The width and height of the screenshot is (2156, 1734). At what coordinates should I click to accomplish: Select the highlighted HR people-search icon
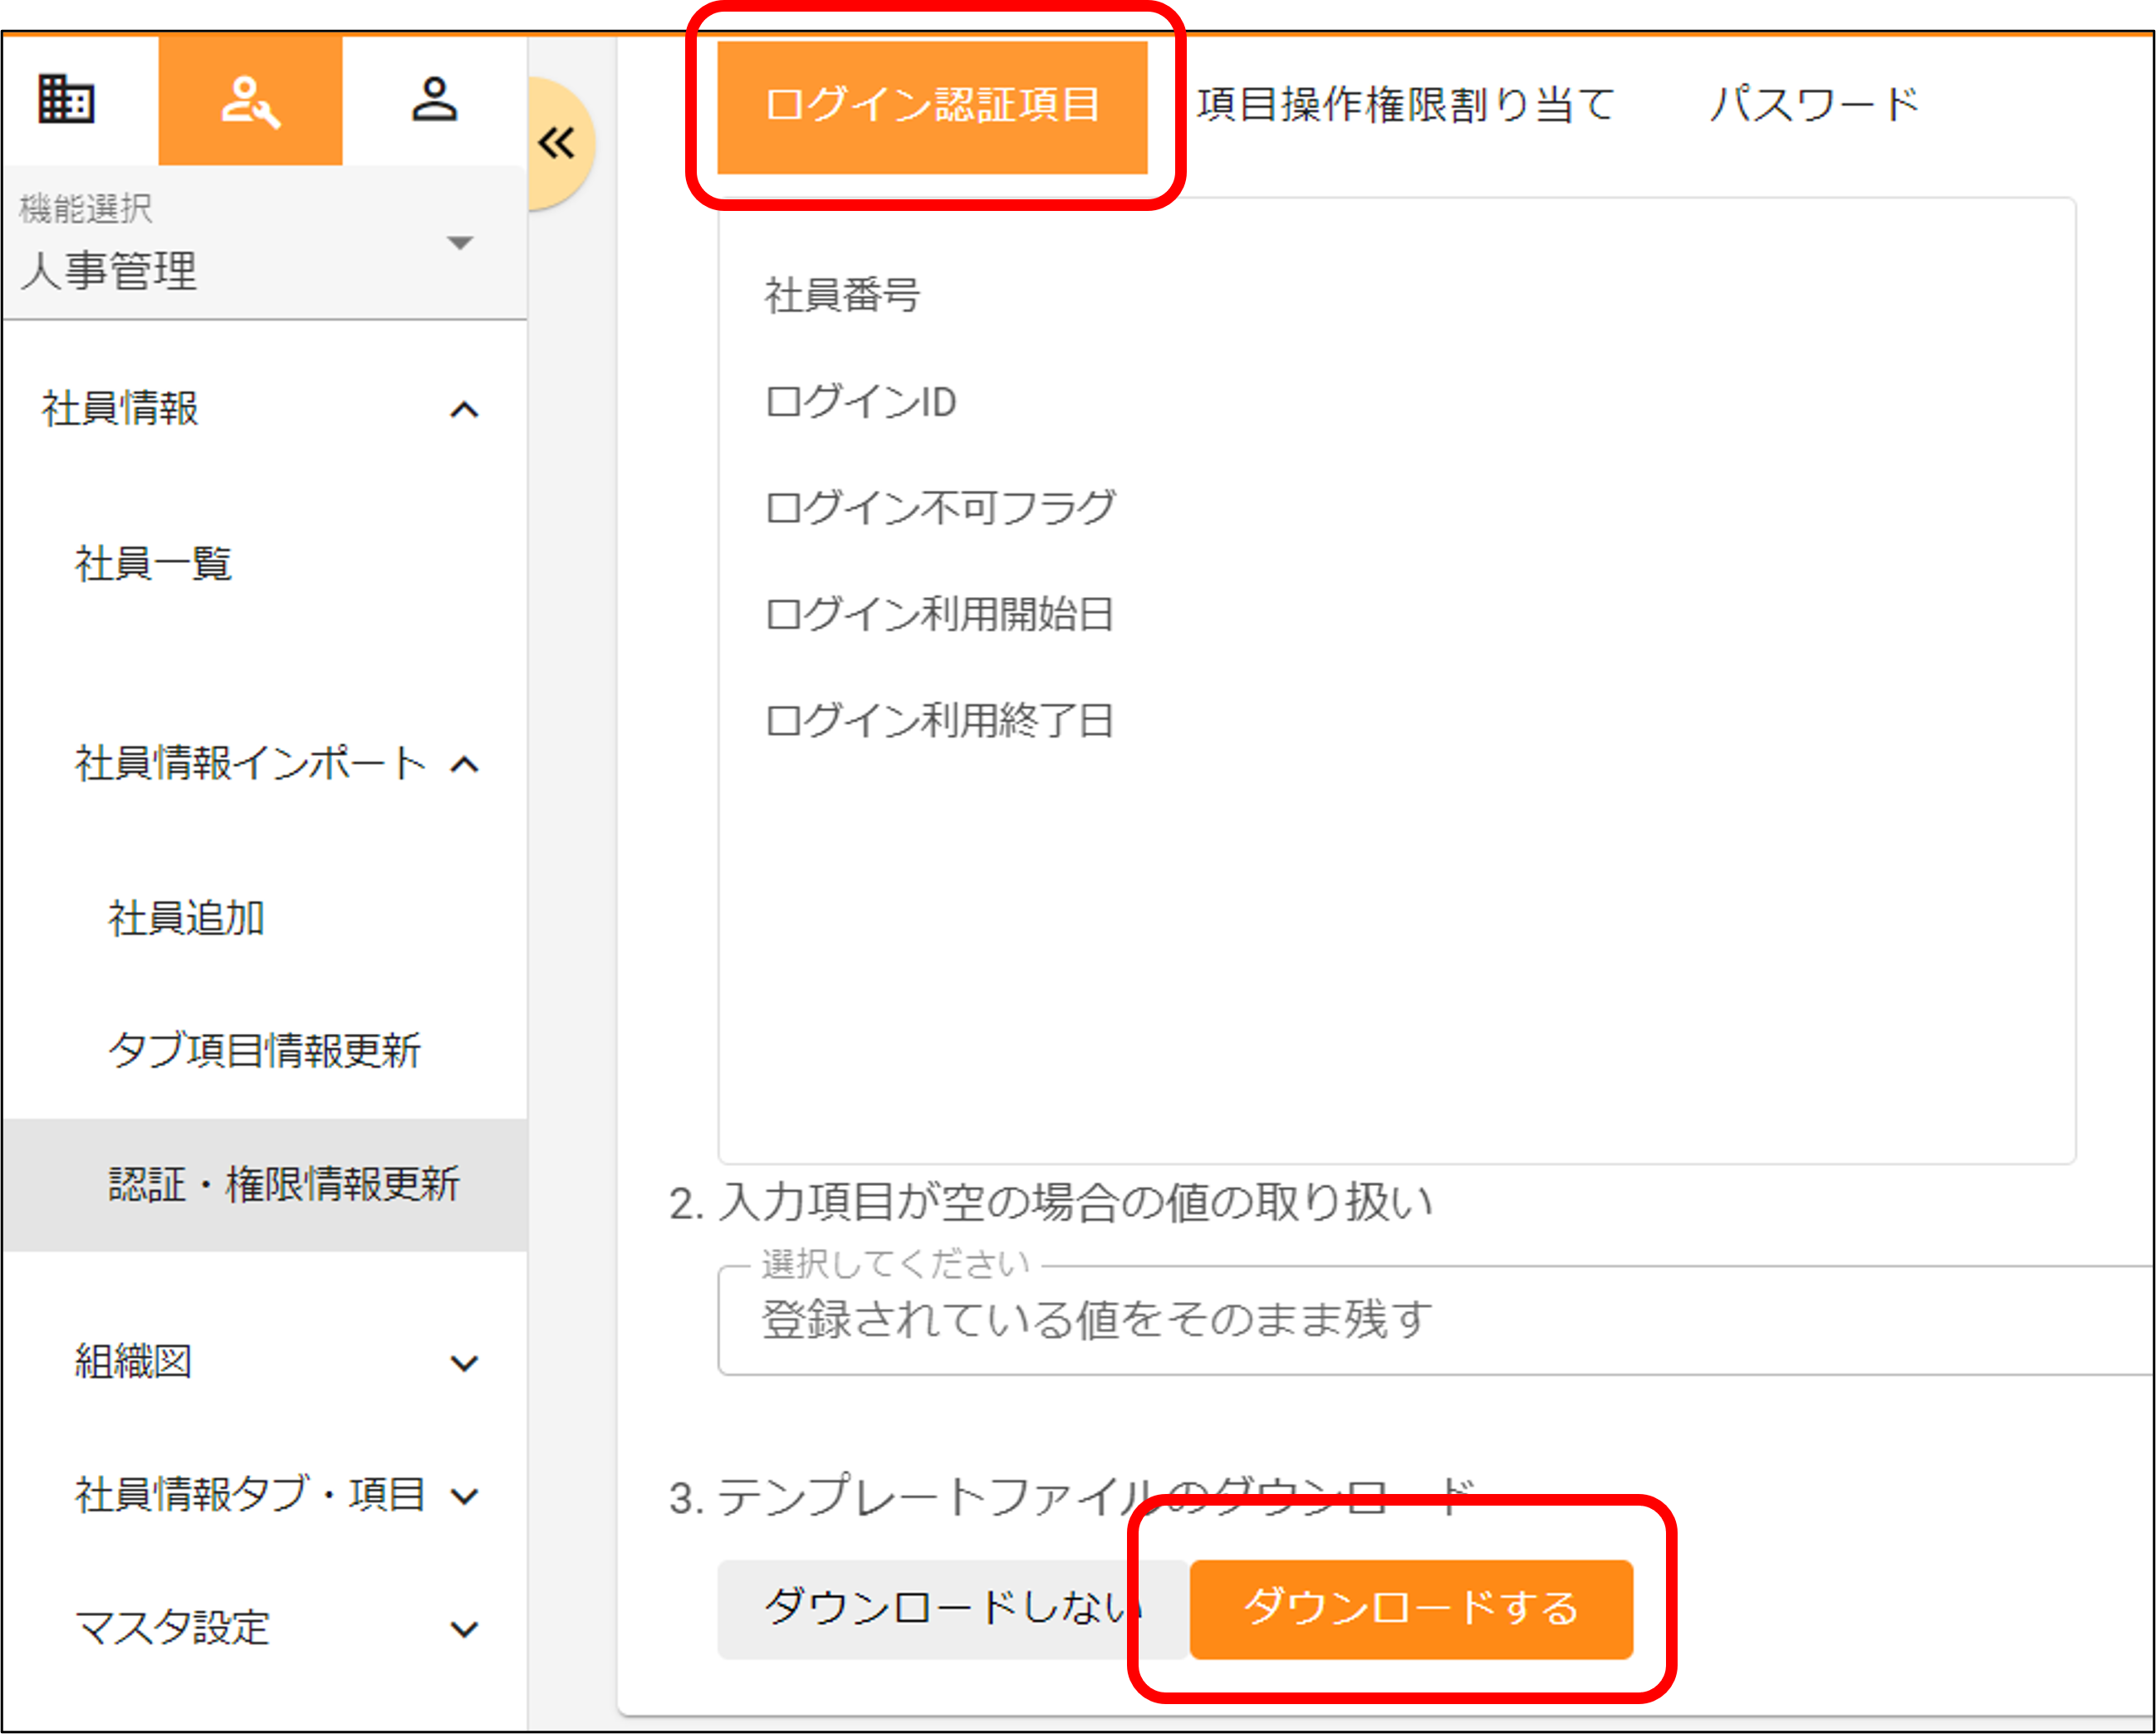pos(249,100)
